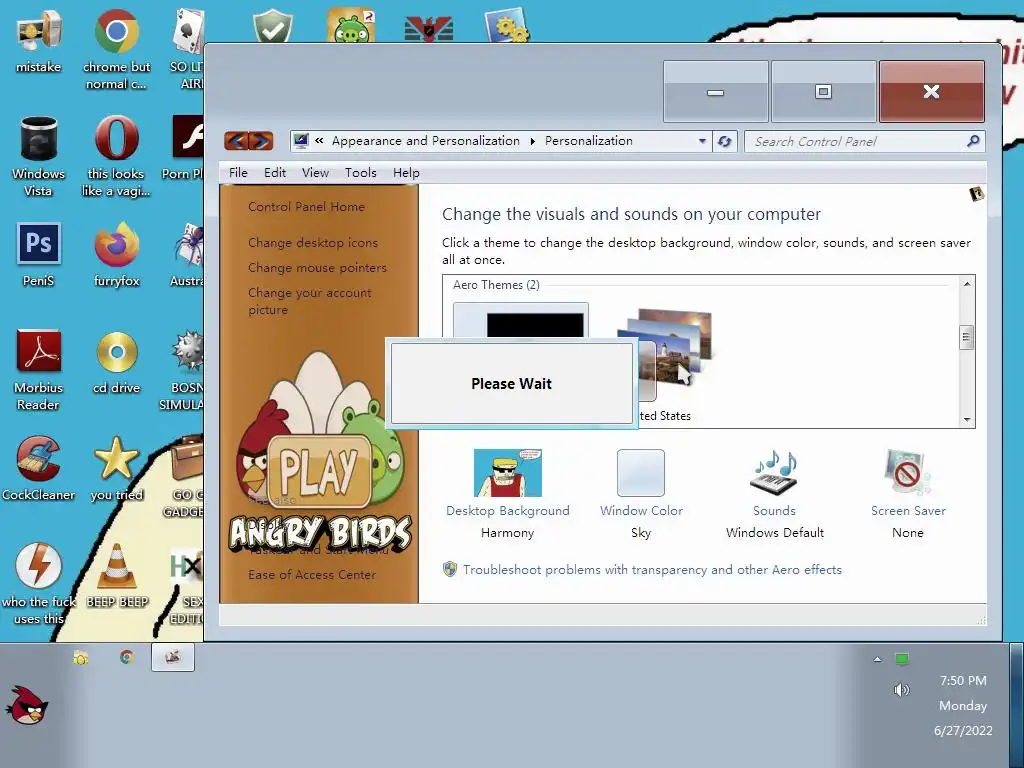Open Window Color Sky swatch
The width and height of the screenshot is (1024, 768).
tap(641, 494)
